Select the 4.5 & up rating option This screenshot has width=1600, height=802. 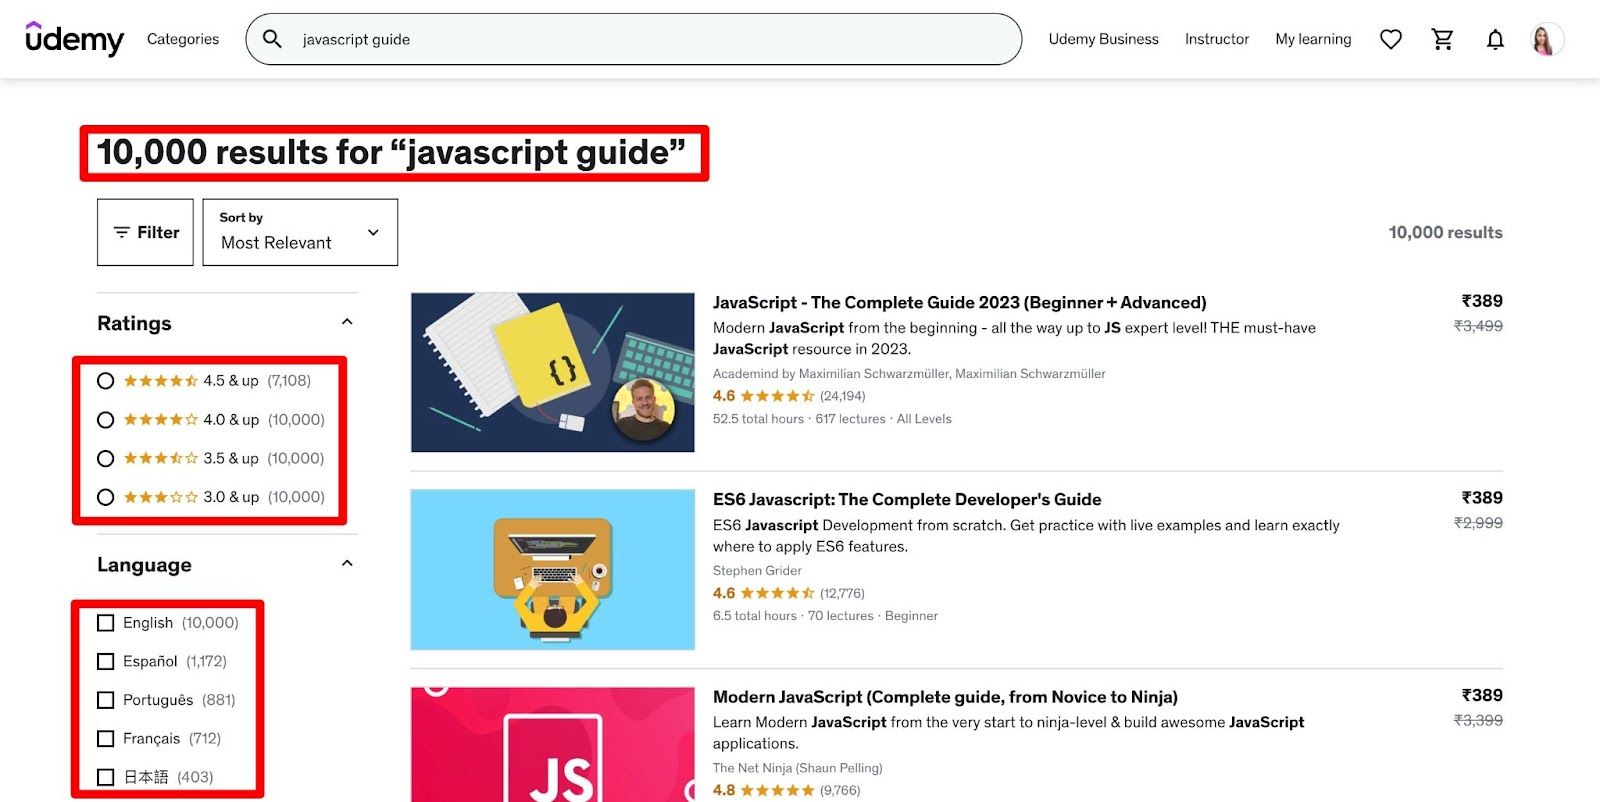105,381
